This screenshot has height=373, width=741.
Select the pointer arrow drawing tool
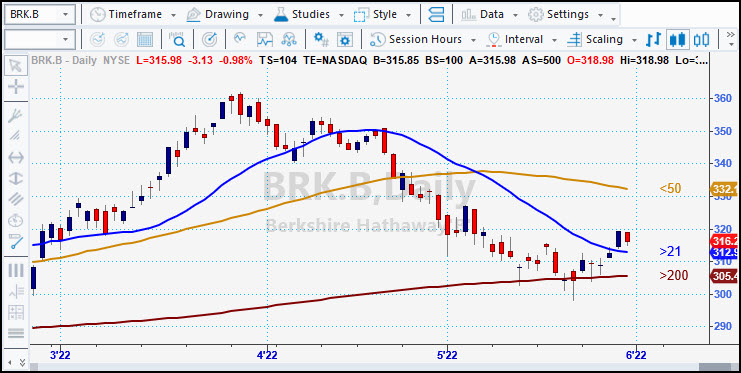16,66
